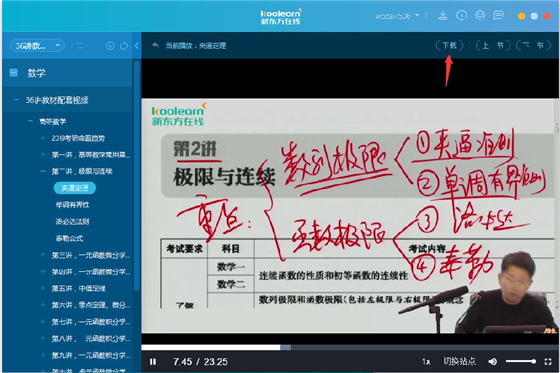The image size is (560, 373).
Task: Click the sidebar vertical scrollbar
Action: click(x=136, y=175)
